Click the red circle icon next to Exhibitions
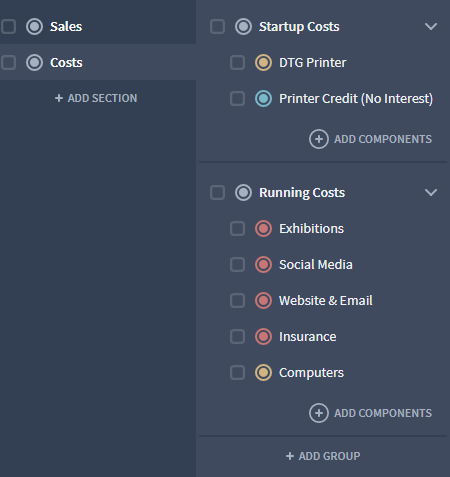 [263, 229]
